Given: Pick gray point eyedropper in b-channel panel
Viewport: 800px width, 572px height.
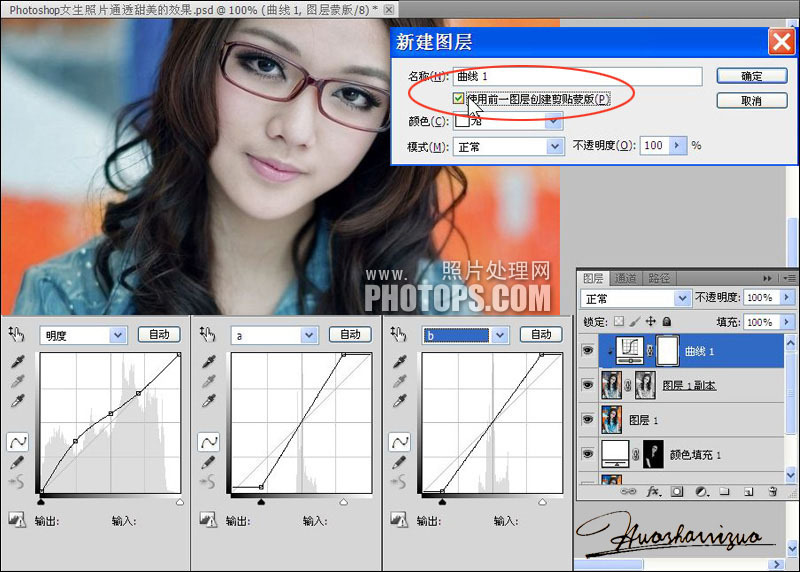Looking at the screenshot, I should pos(399,381).
